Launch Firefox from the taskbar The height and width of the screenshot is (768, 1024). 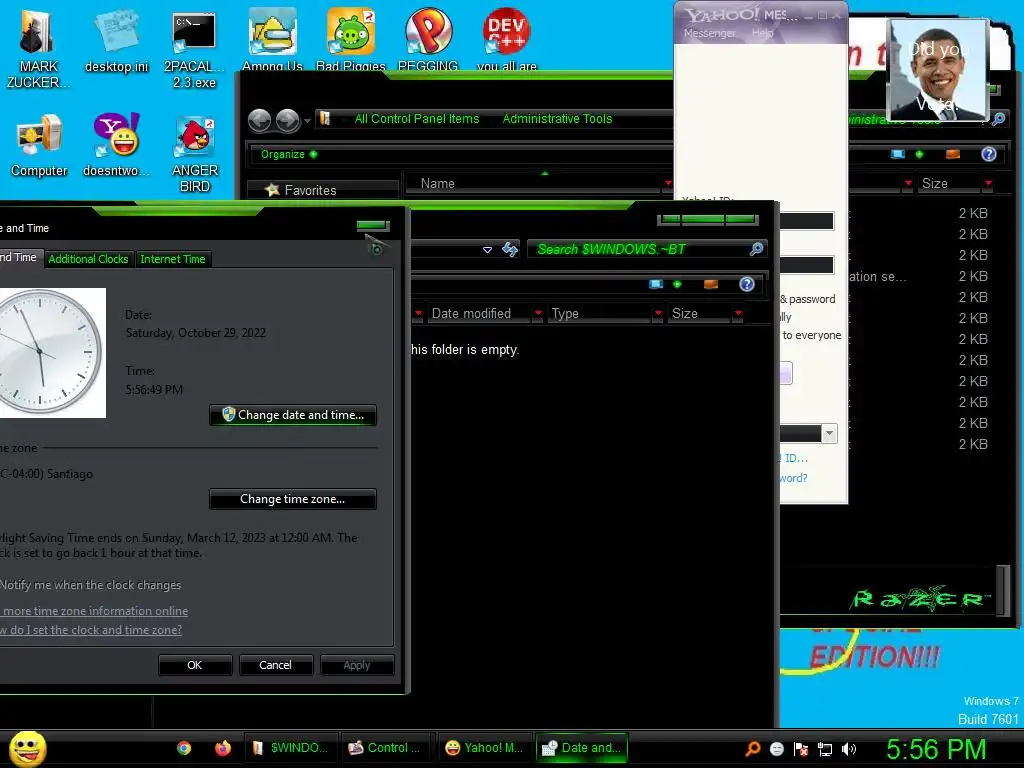[x=223, y=748]
